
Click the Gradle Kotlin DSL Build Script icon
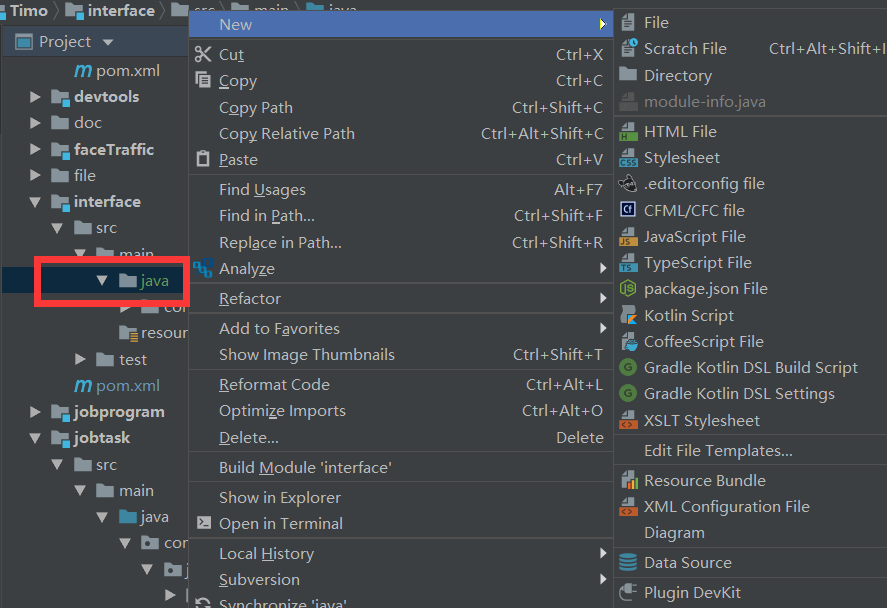coord(628,368)
